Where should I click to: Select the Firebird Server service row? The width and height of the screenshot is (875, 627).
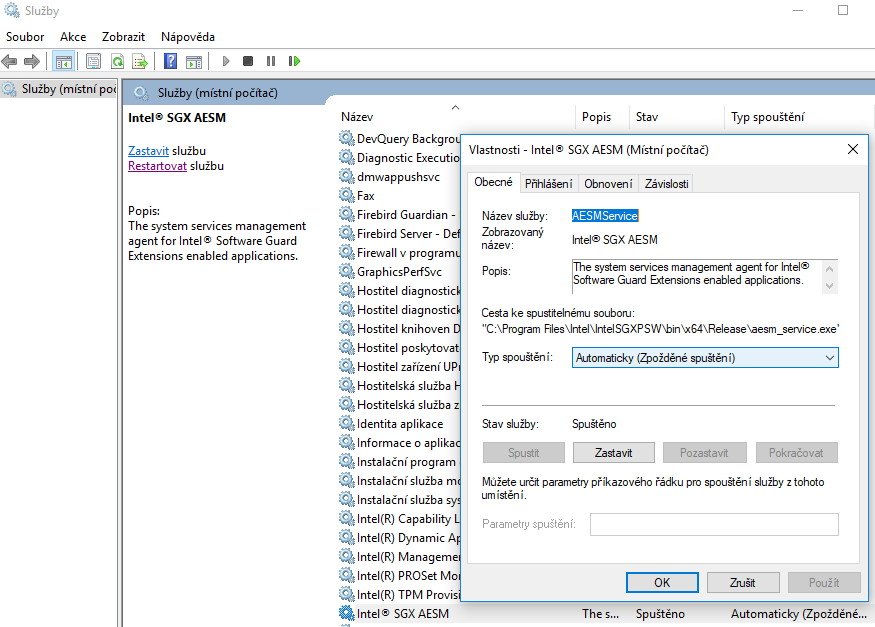click(400, 234)
